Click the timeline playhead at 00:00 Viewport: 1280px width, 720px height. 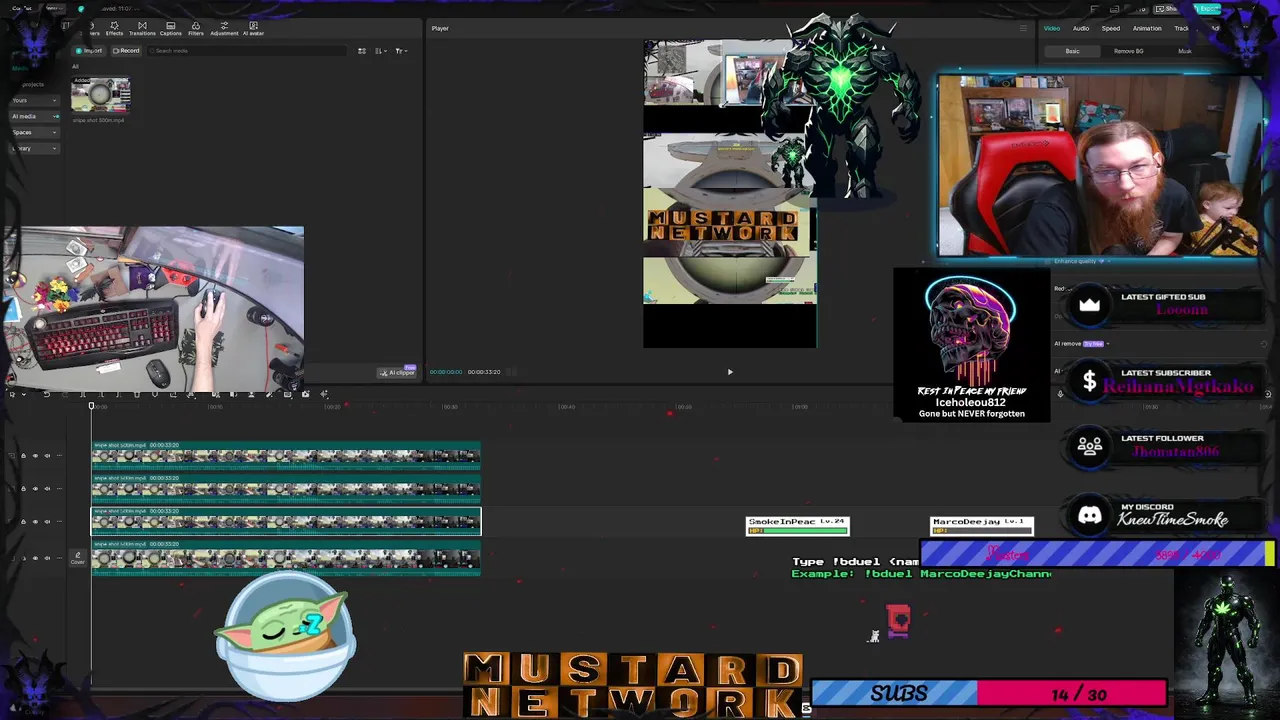(91, 406)
